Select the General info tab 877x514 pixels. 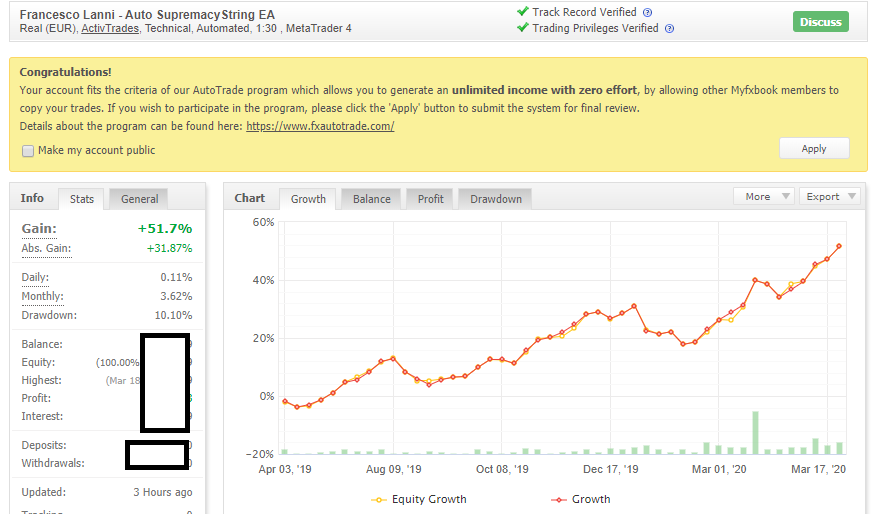click(139, 199)
